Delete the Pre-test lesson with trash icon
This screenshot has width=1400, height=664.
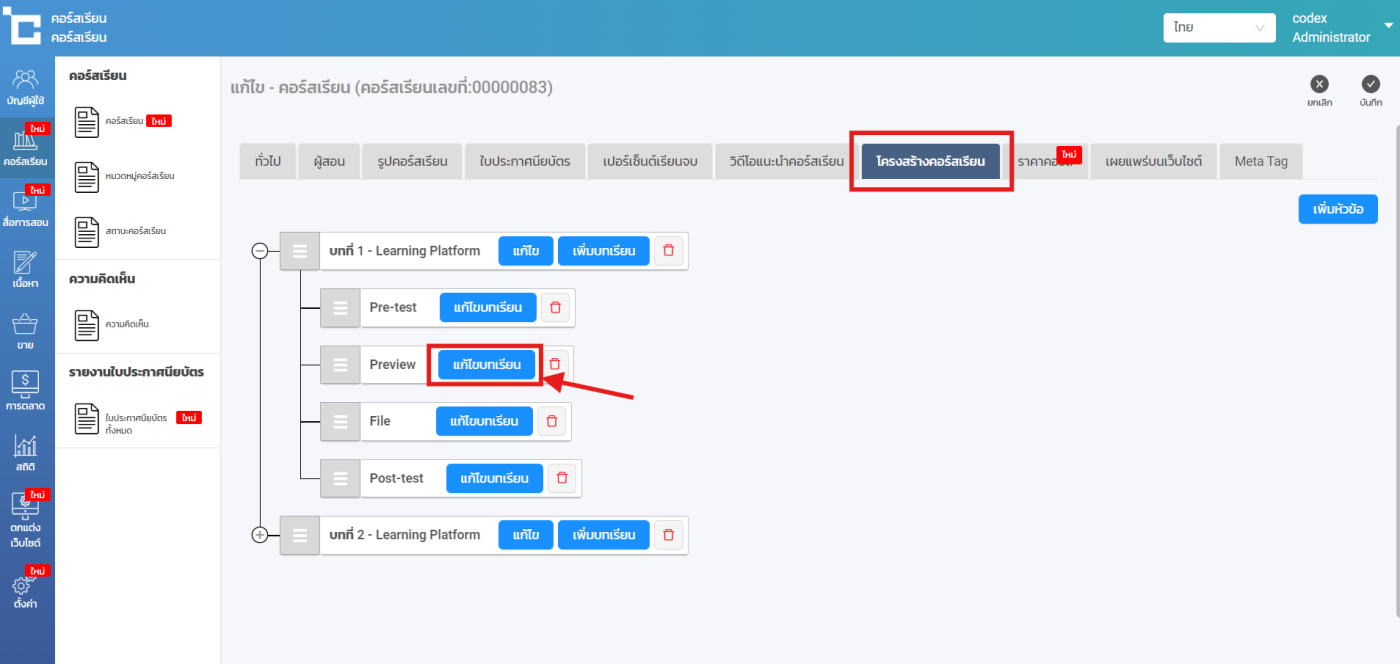[556, 308]
